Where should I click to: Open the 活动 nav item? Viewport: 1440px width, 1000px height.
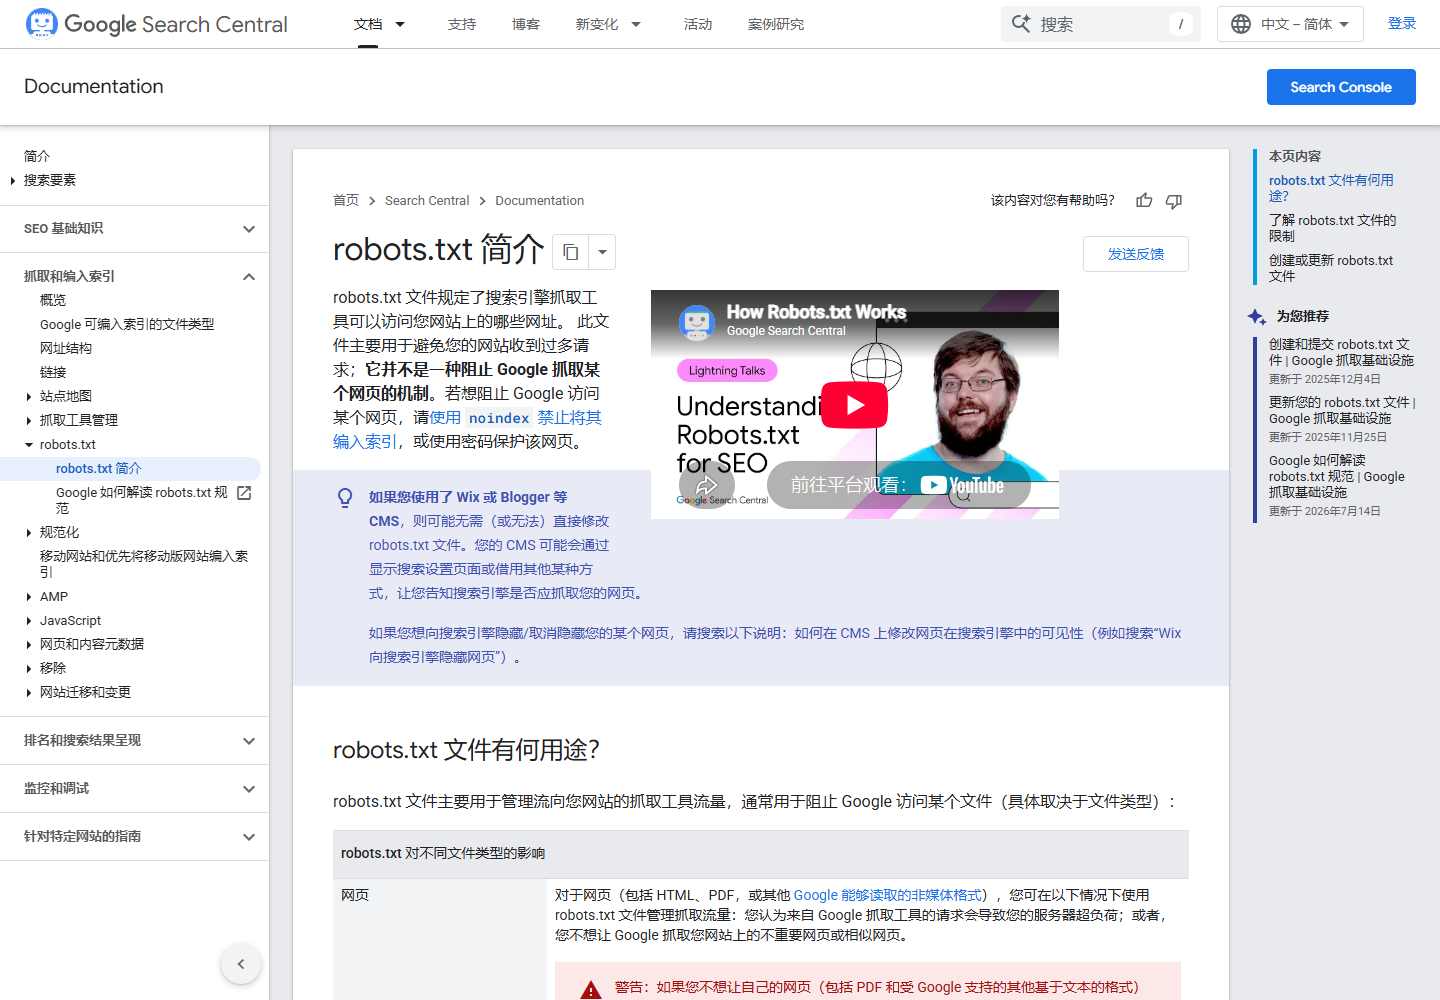[x=698, y=24]
